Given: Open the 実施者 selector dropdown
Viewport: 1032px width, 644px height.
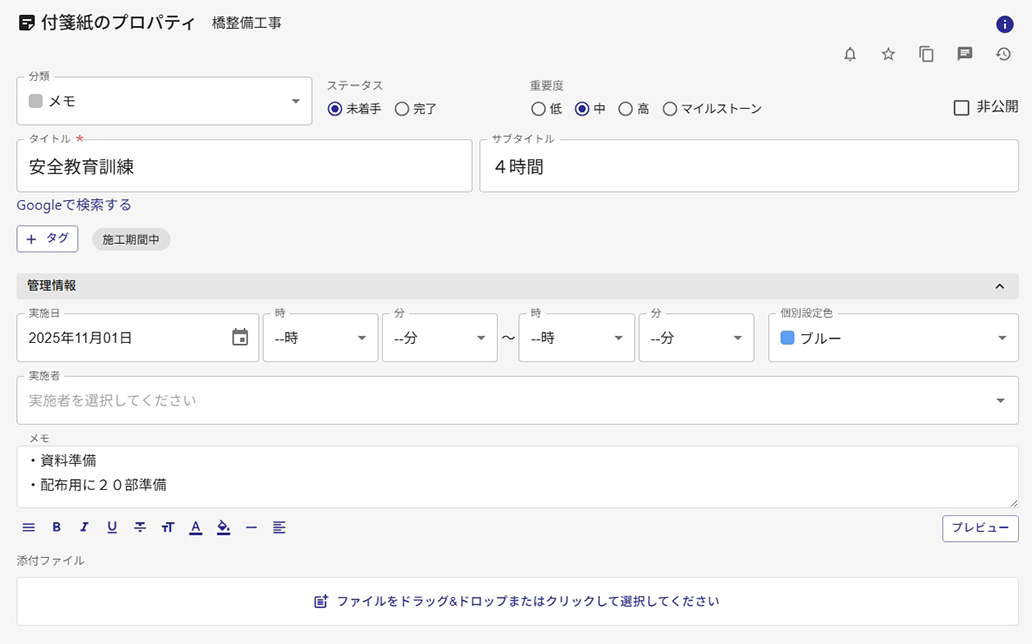Looking at the screenshot, I should 1000,400.
